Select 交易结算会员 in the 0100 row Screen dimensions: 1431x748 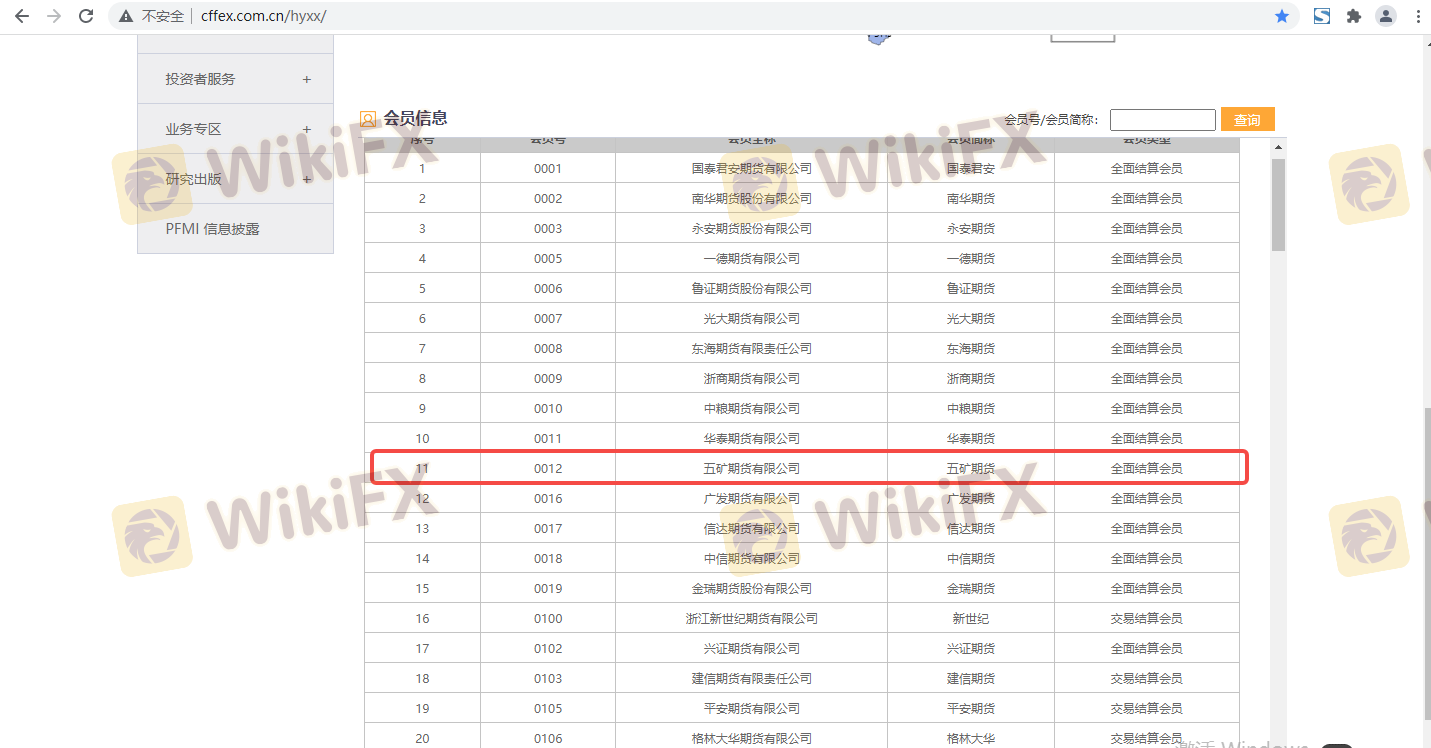tap(1146, 619)
